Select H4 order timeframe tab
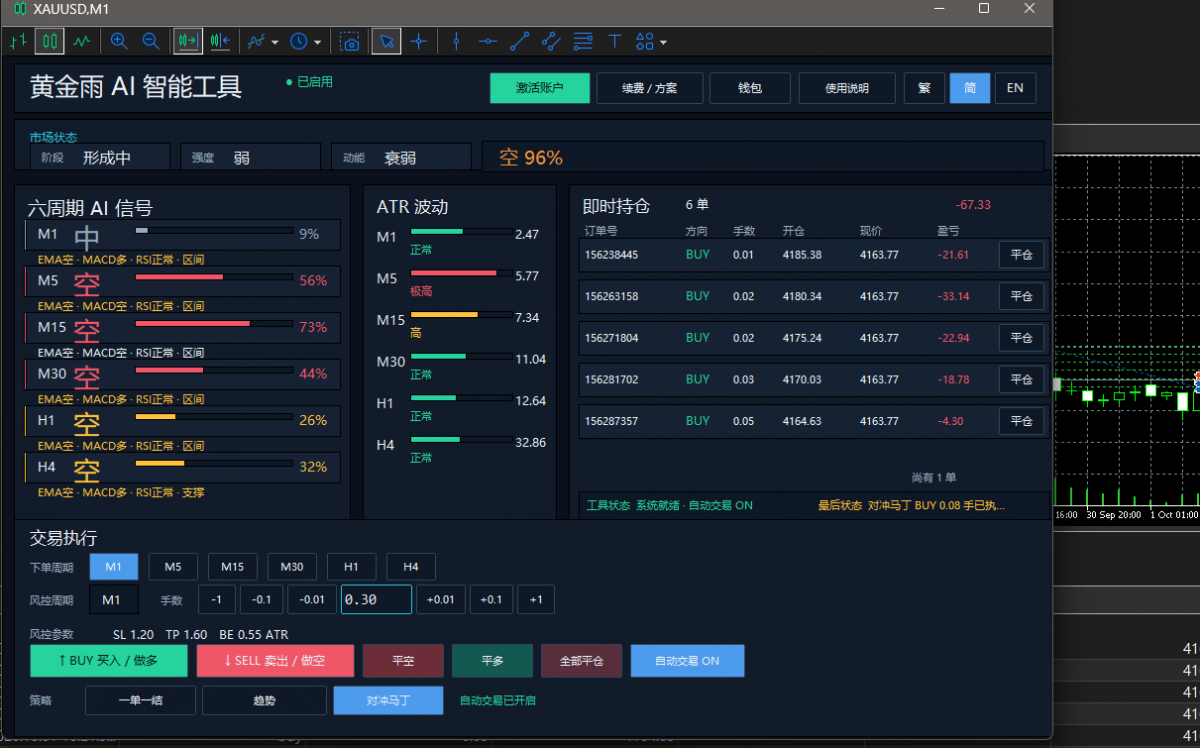Screen dimensions: 1200x748 click(411, 567)
